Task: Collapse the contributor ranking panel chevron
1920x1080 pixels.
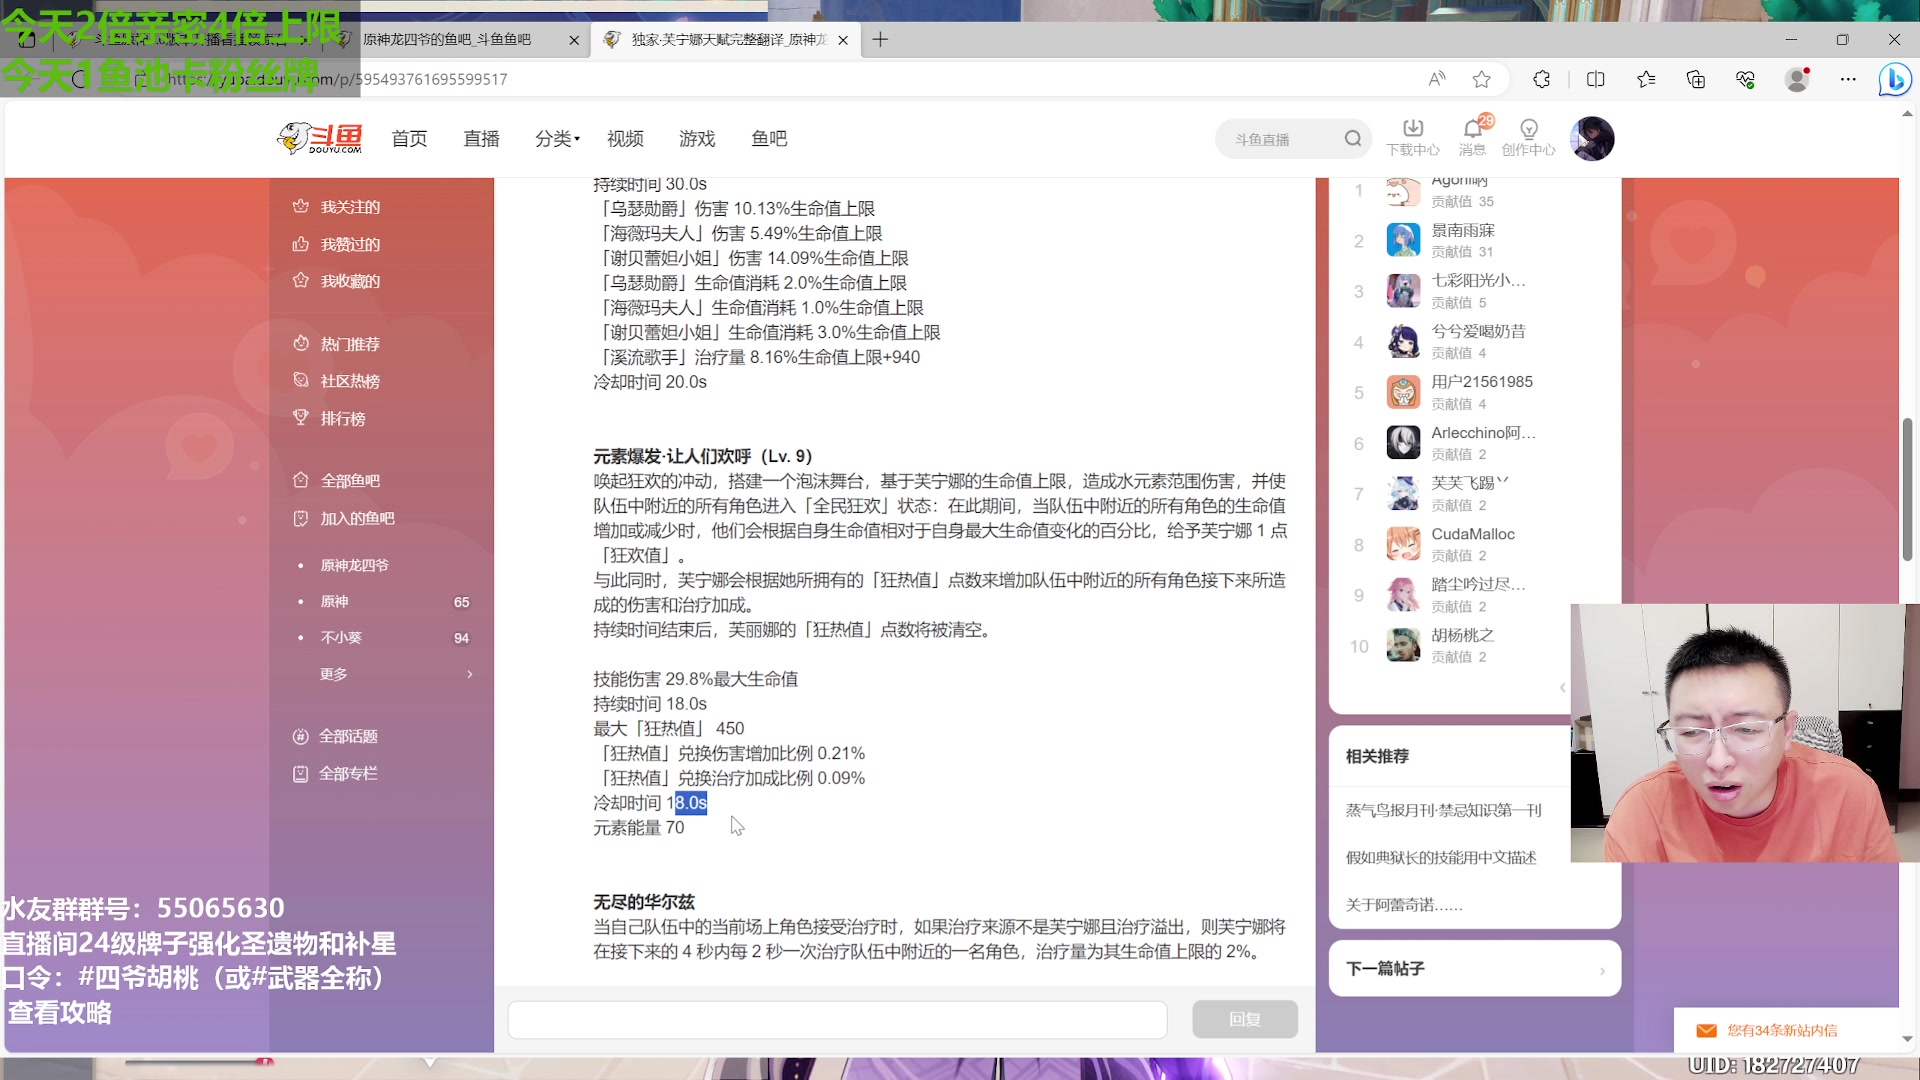Action: tap(1563, 687)
